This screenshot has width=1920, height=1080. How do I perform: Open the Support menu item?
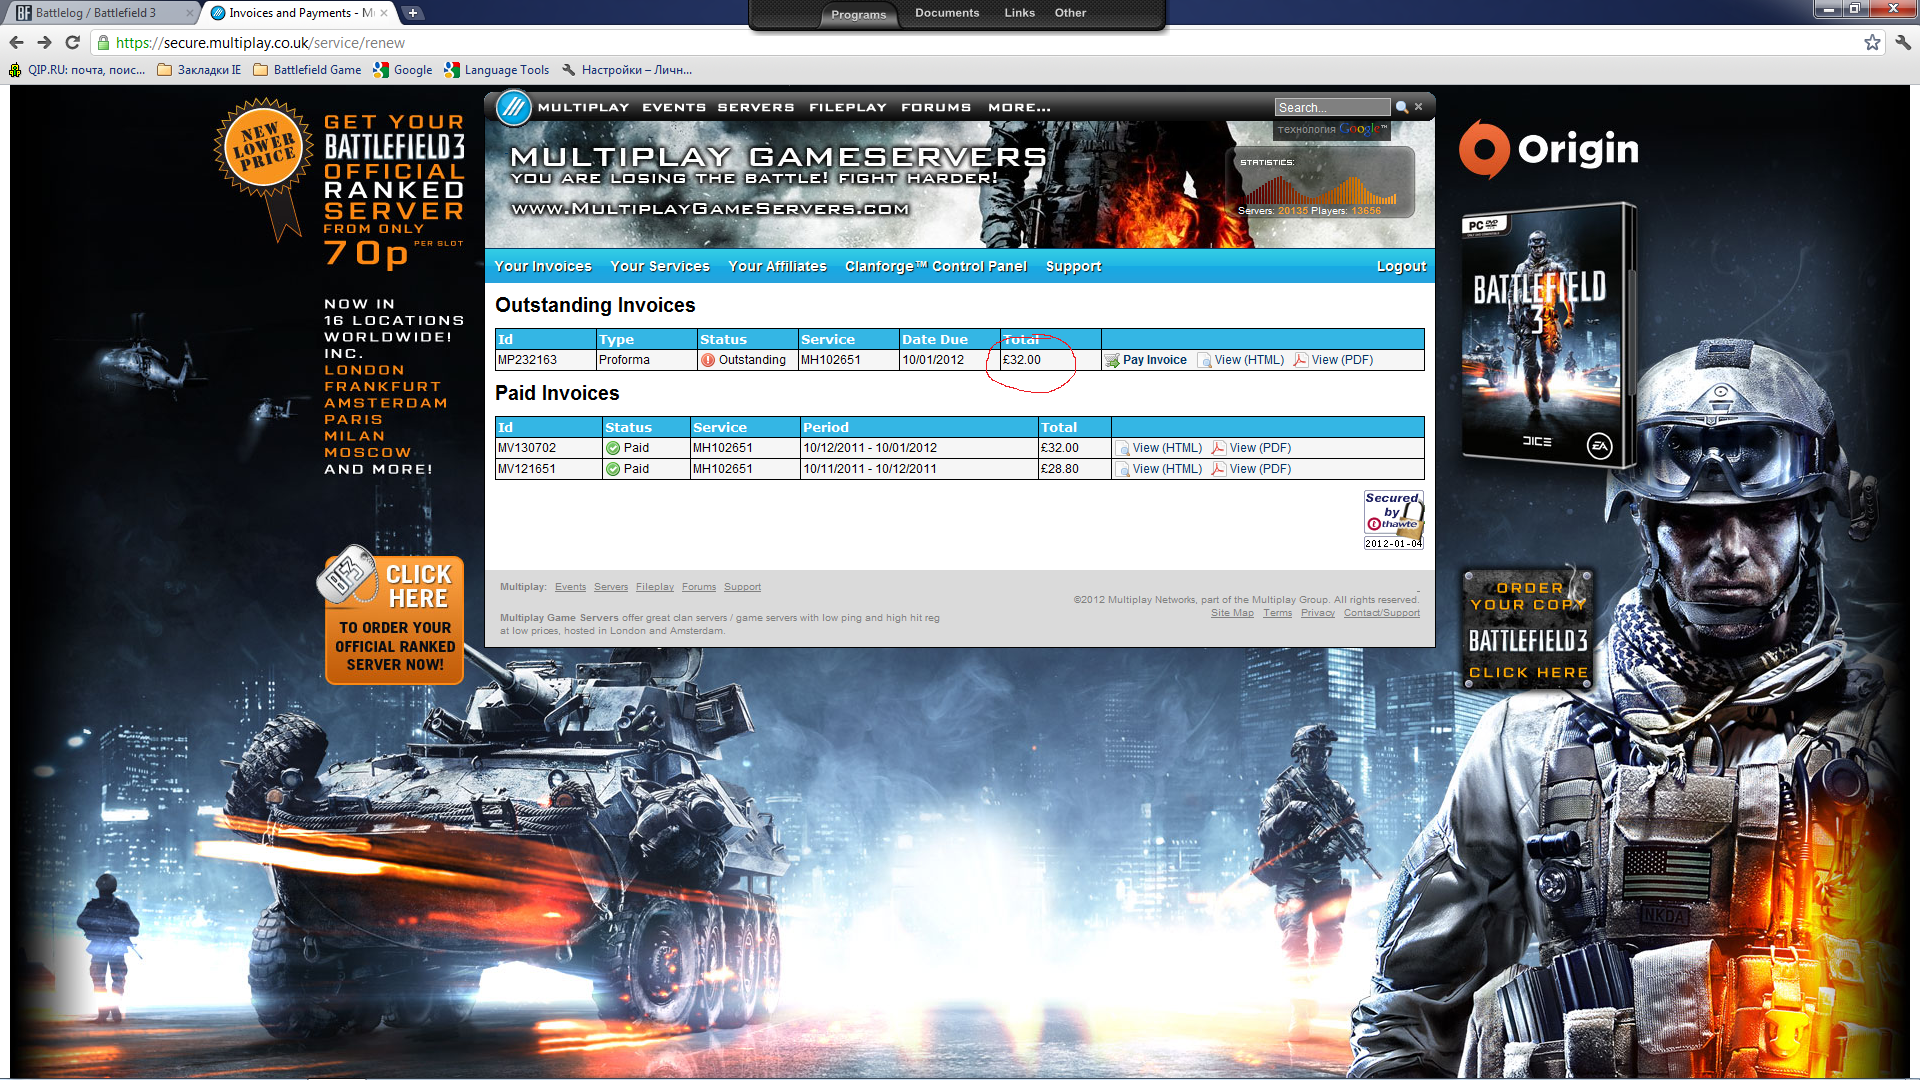point(1073,266)
